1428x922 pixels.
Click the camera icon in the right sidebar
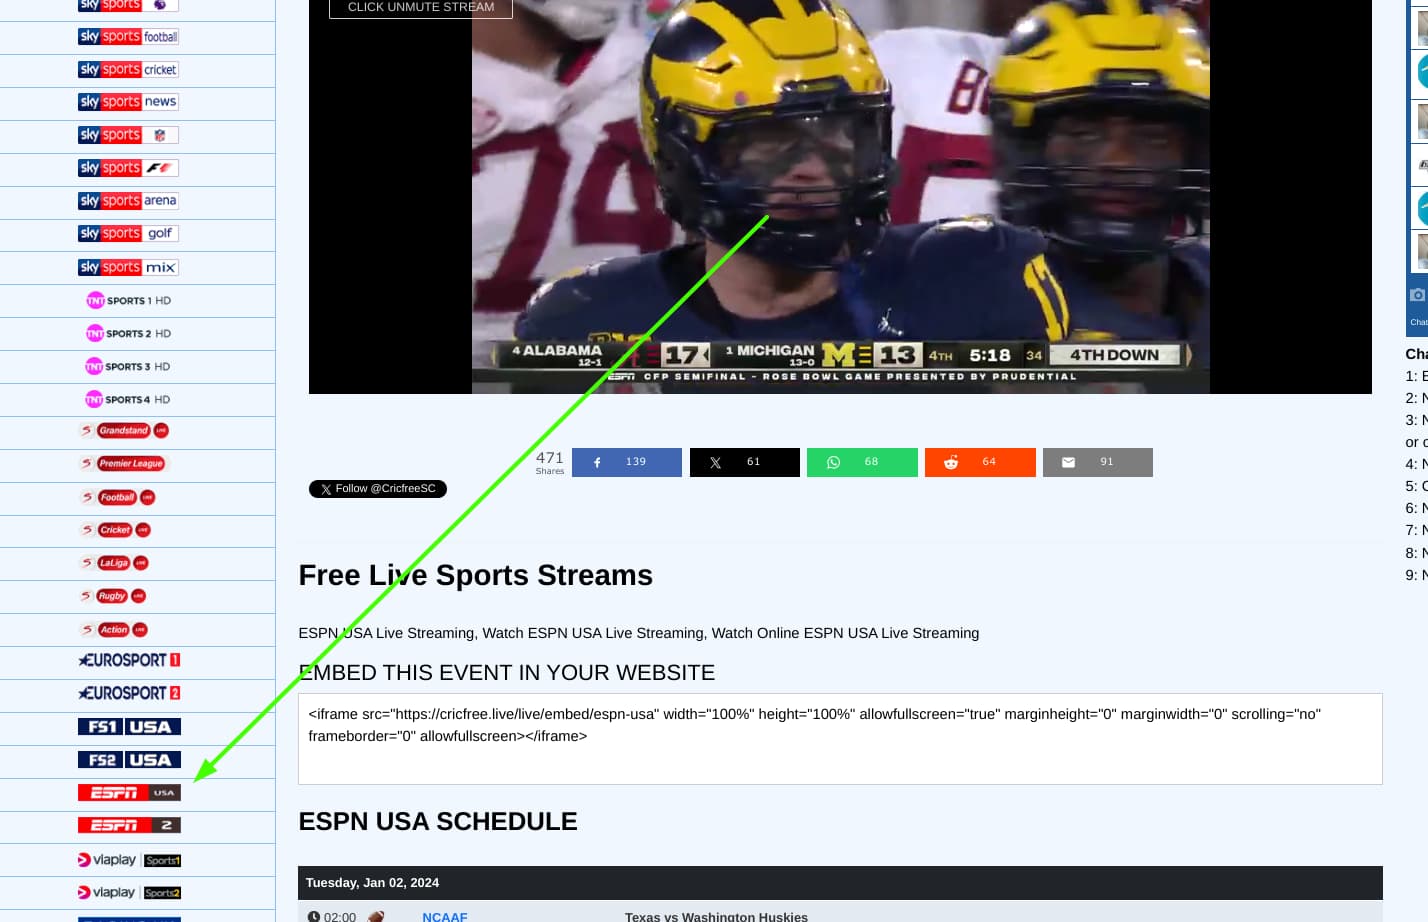[x=1418, y=295]
